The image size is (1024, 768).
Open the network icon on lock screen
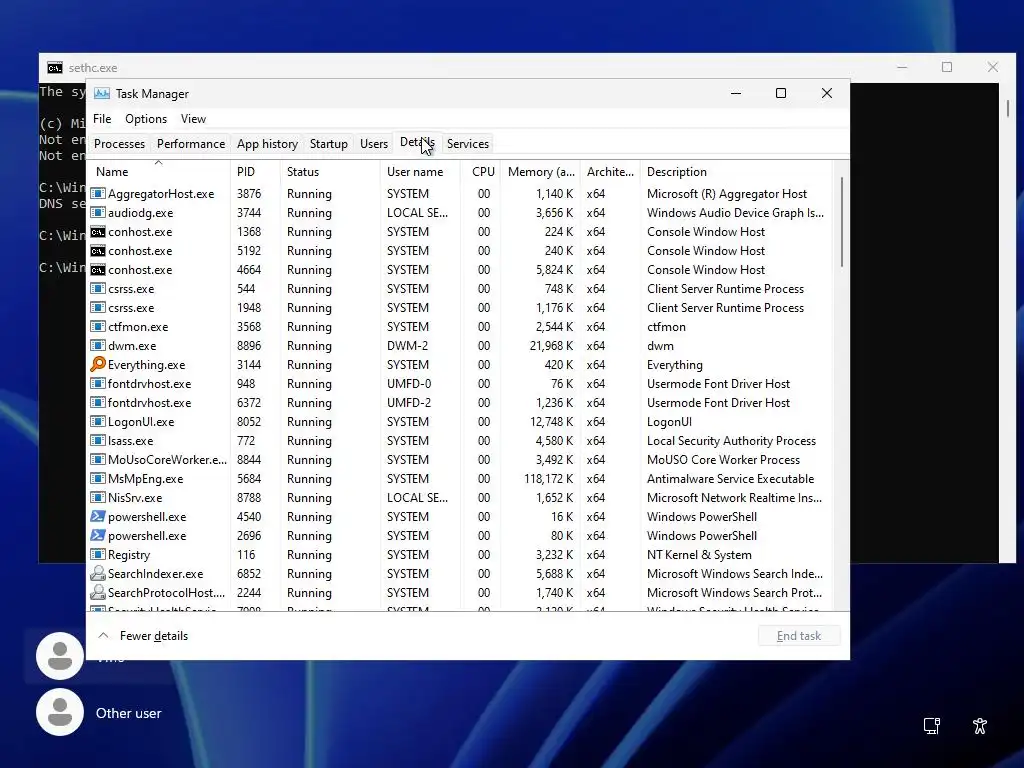click(x=932, y=726)
